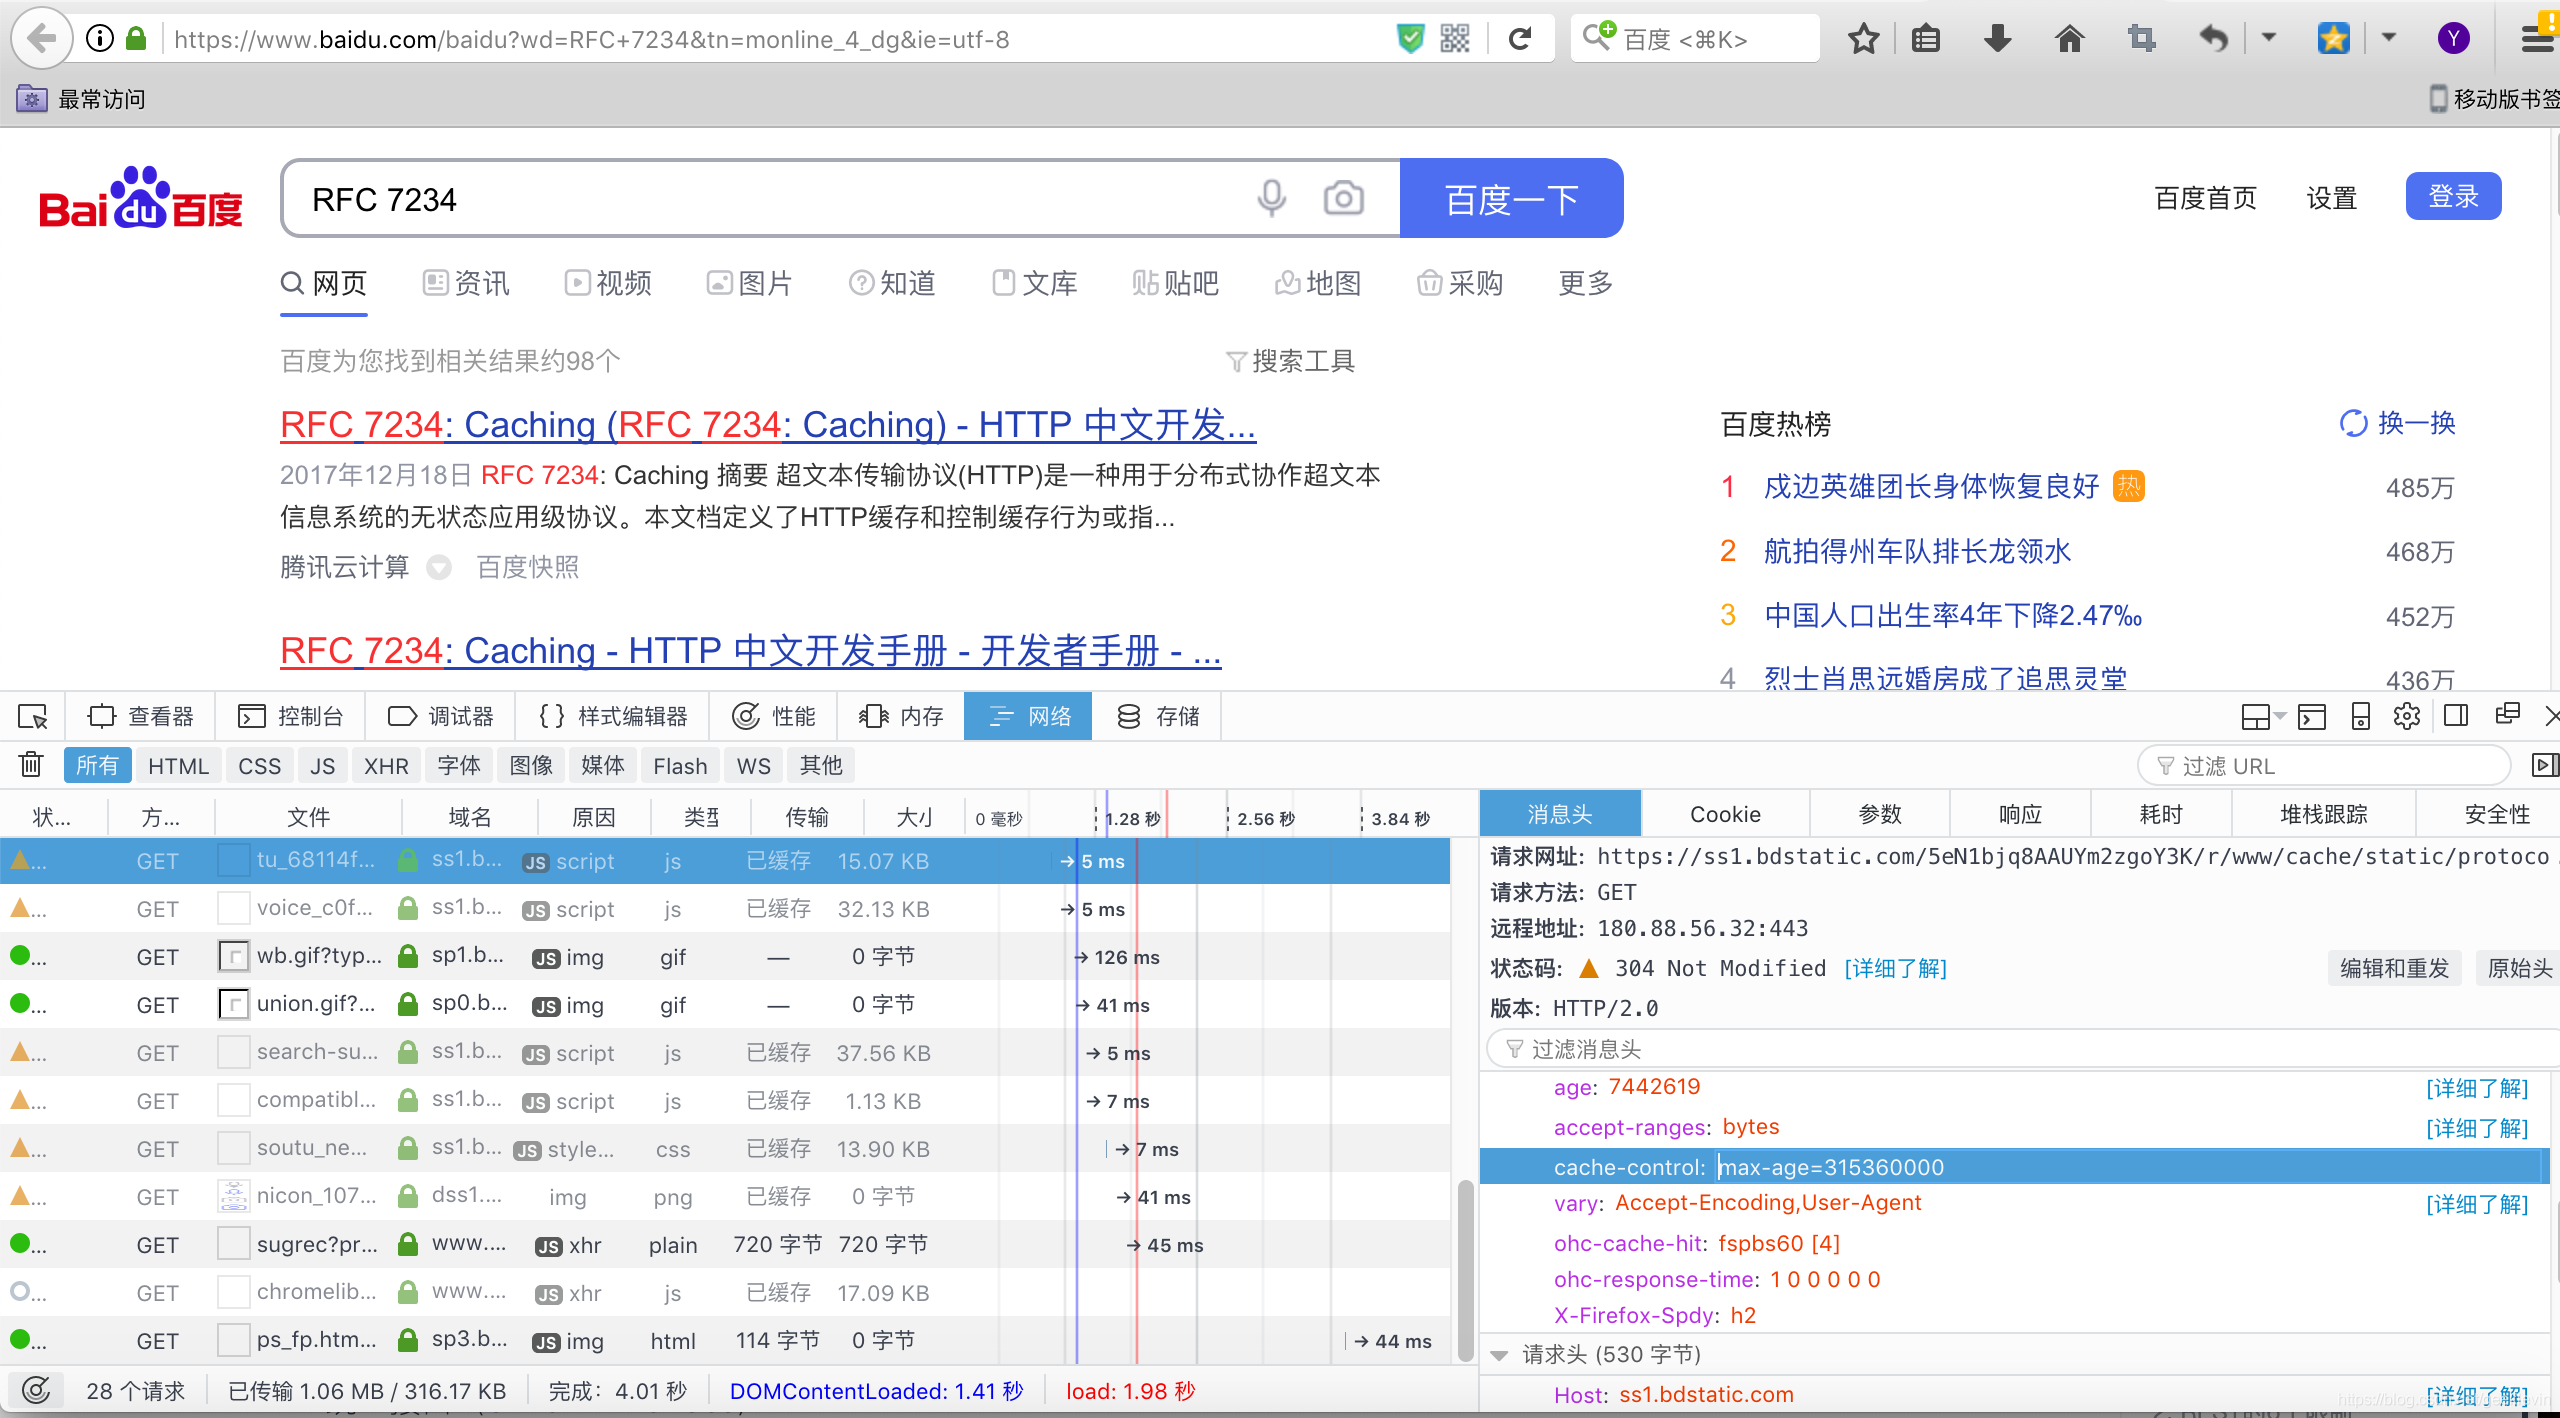Click the performance analysis icon in status bar

(36, 1391)
